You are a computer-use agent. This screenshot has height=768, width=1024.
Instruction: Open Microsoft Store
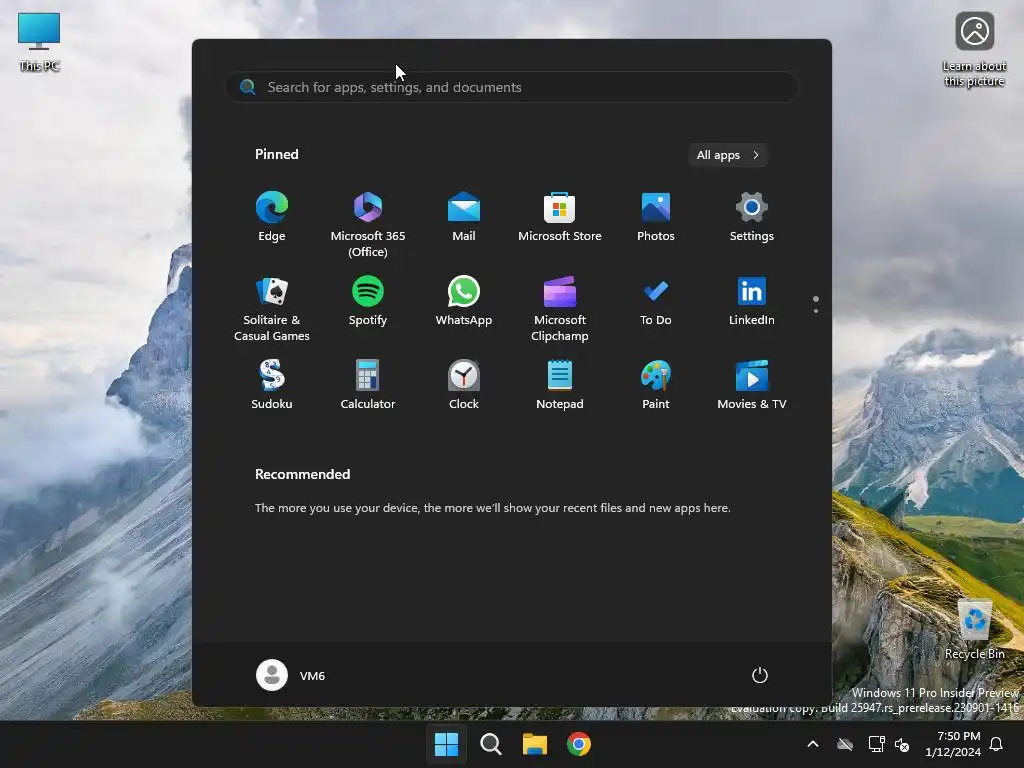click(560, 217)
